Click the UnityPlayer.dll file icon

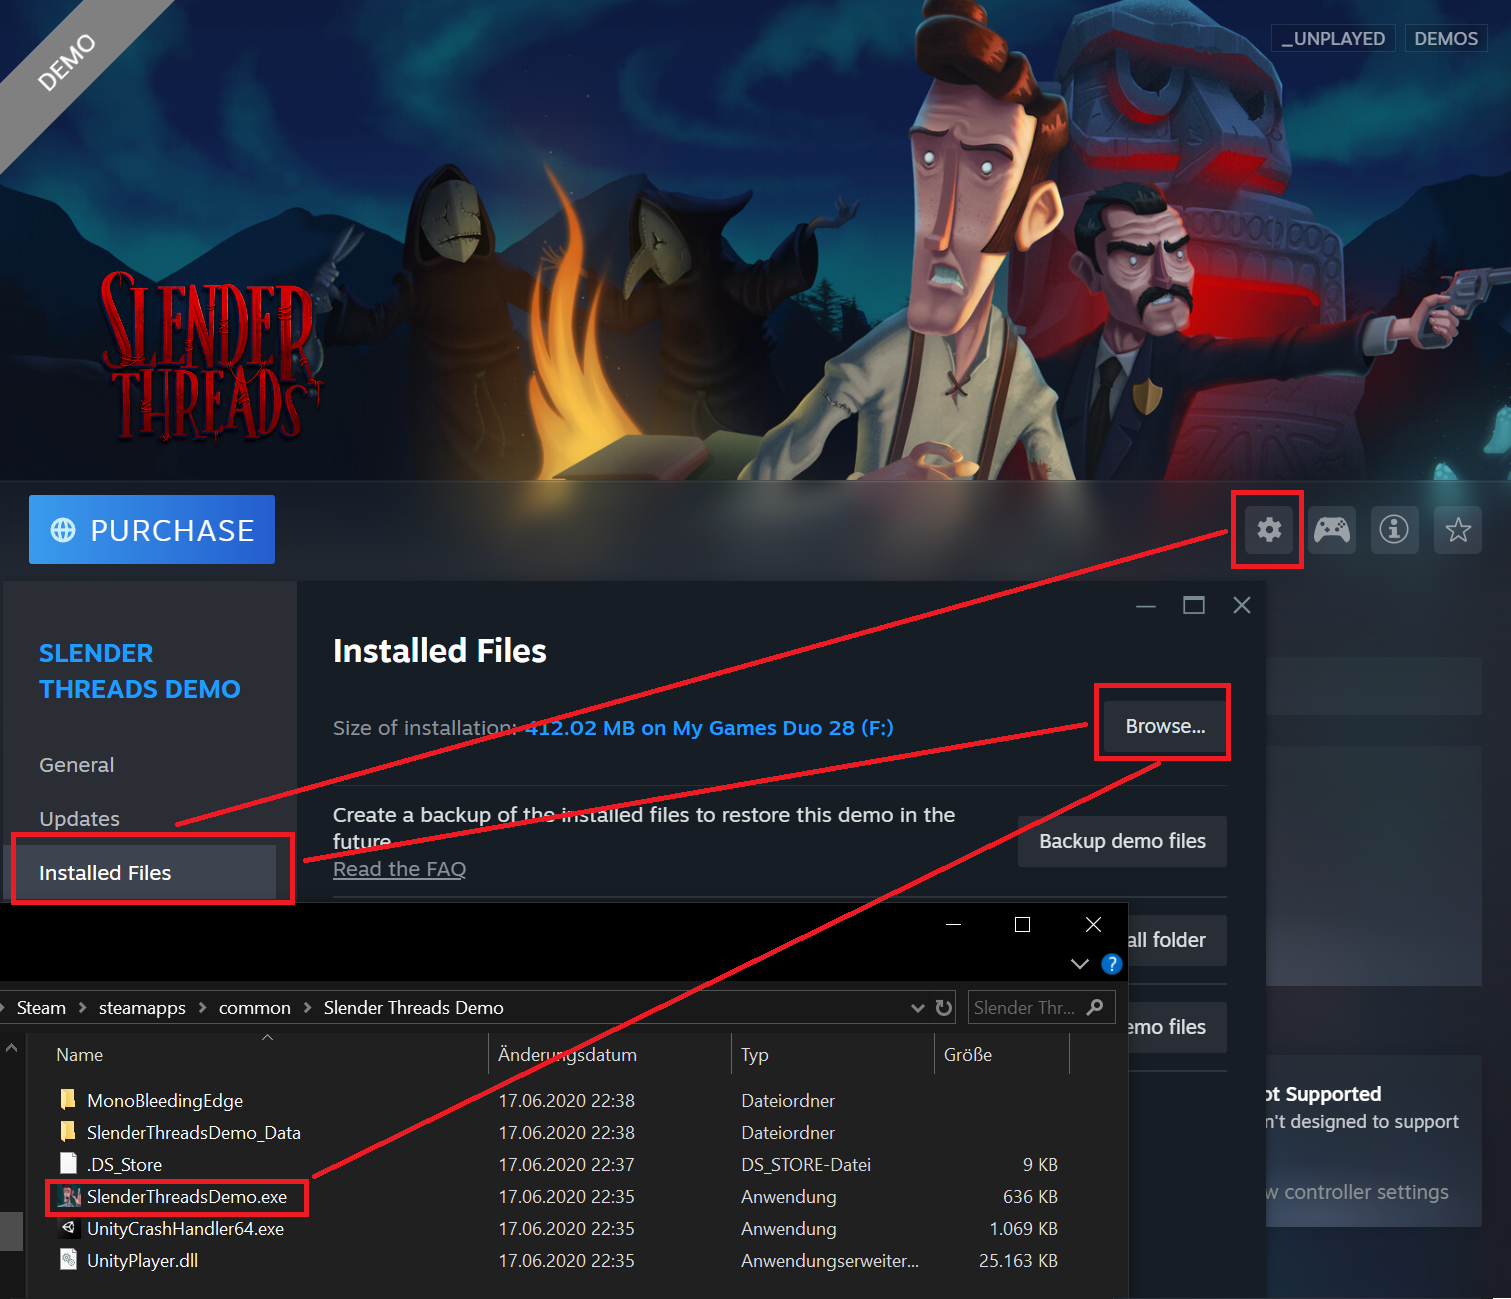pos(68,1260)
